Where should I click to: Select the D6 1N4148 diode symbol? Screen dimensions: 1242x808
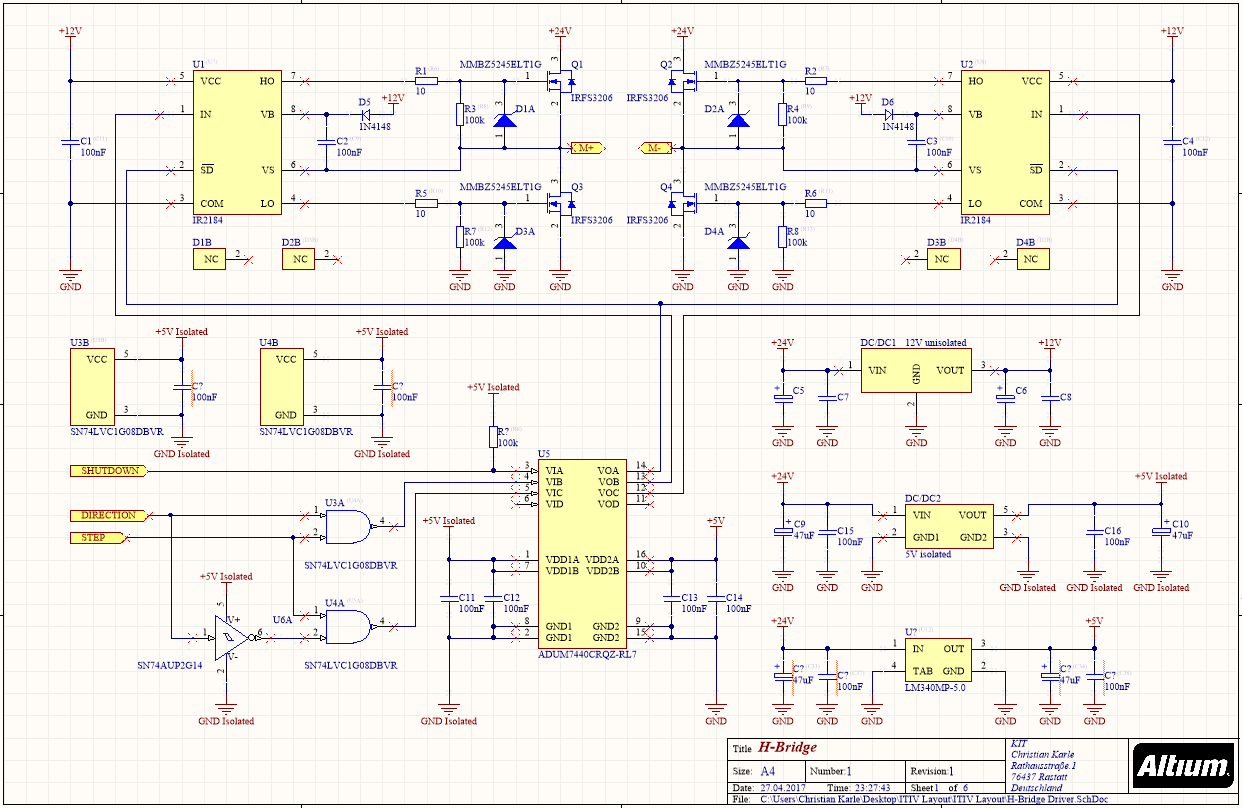pyautogui.click(x=887, y=114)
